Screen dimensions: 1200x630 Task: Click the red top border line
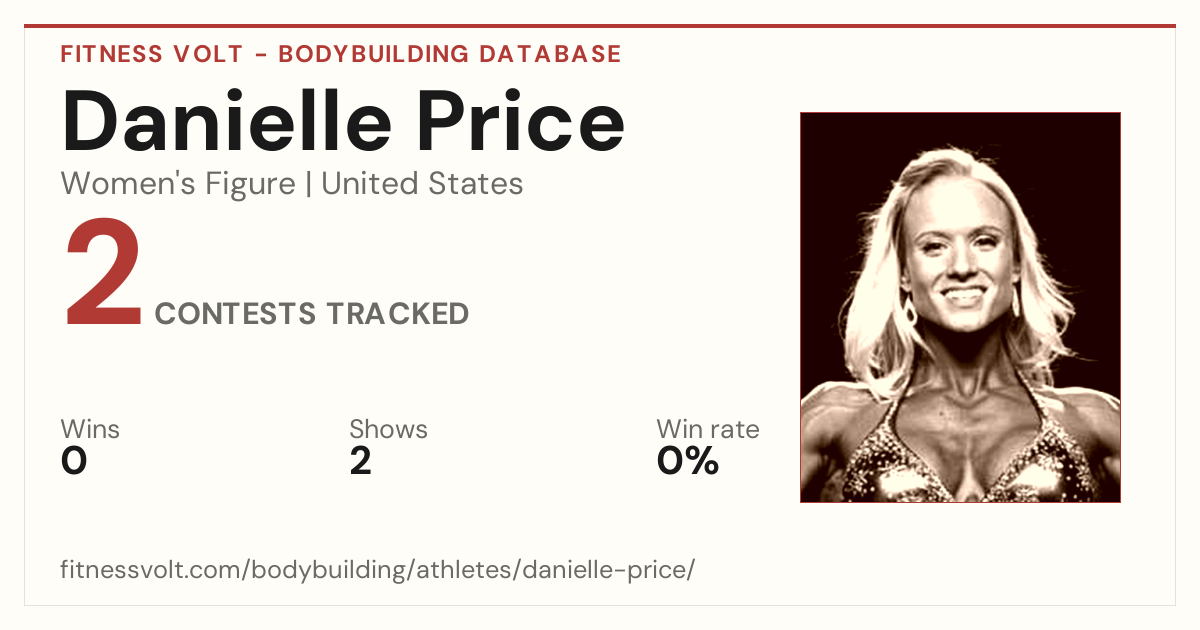(600, 26)
